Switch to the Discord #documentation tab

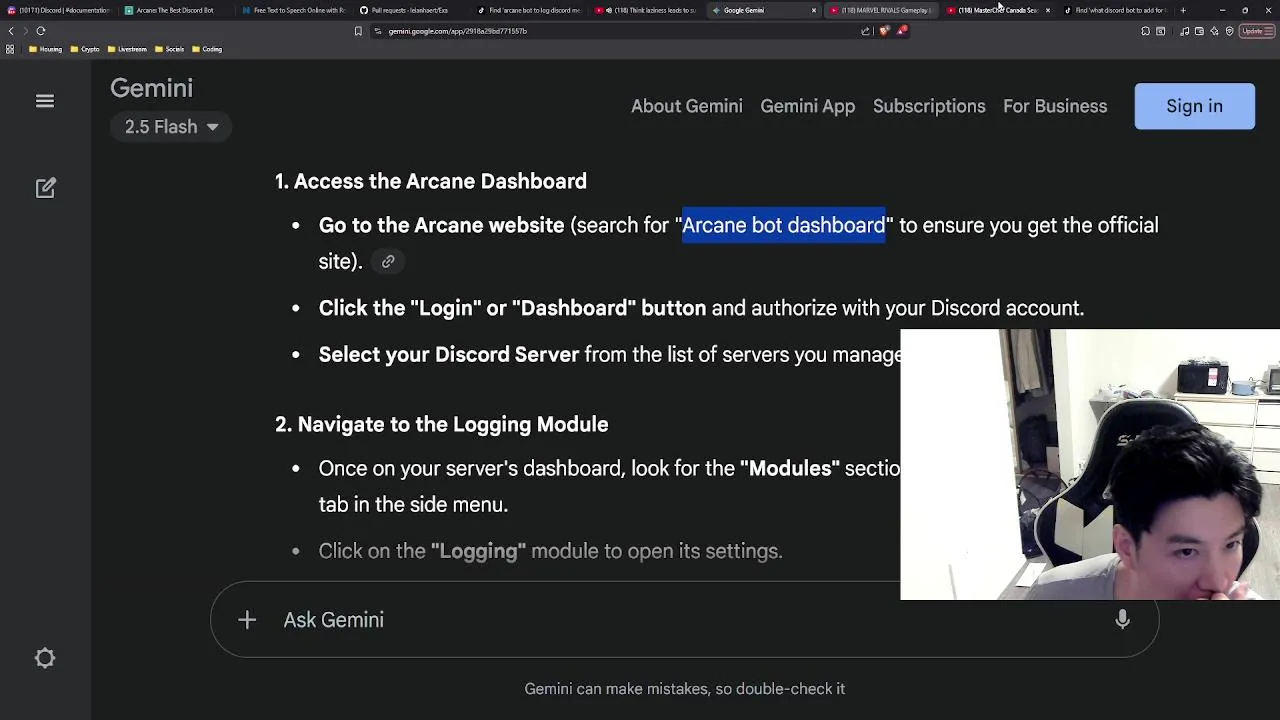click(x=58, y=10)
